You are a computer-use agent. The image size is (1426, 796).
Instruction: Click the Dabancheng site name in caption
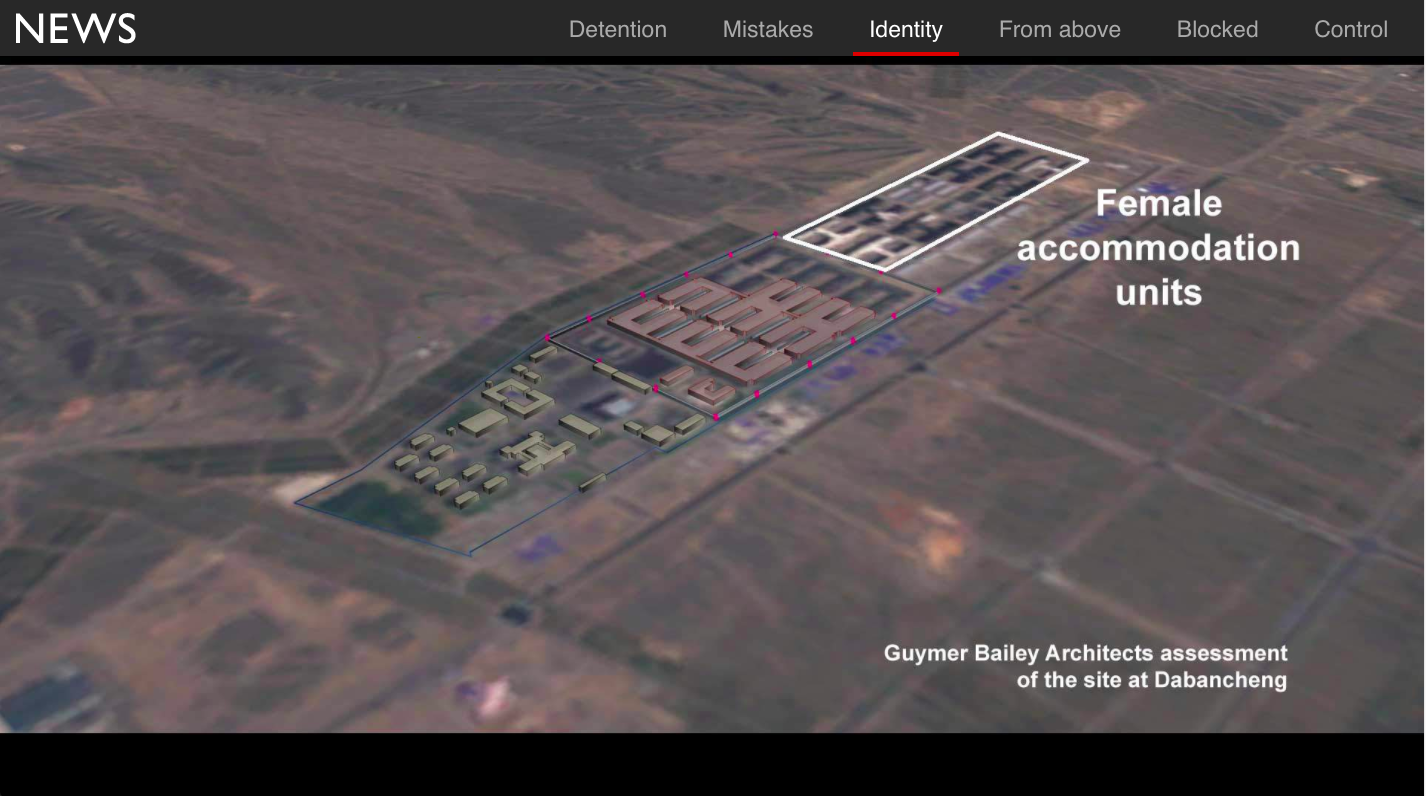click(x=1220, y=681)
